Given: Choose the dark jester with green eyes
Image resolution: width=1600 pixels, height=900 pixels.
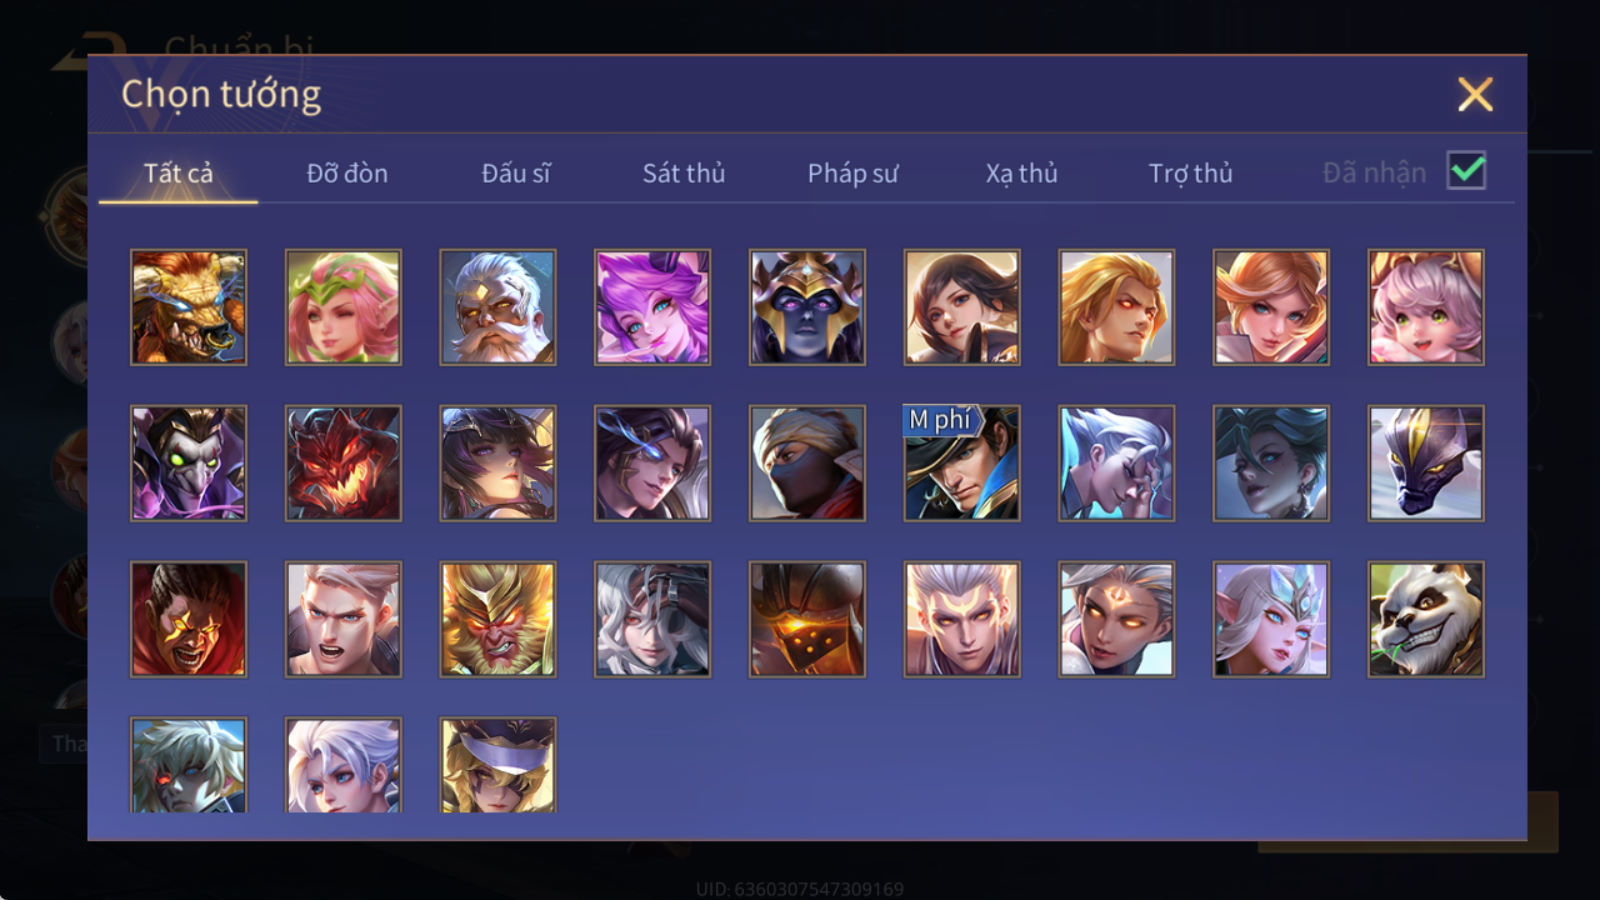Looking at the screenshot, I should click(189, 463).
